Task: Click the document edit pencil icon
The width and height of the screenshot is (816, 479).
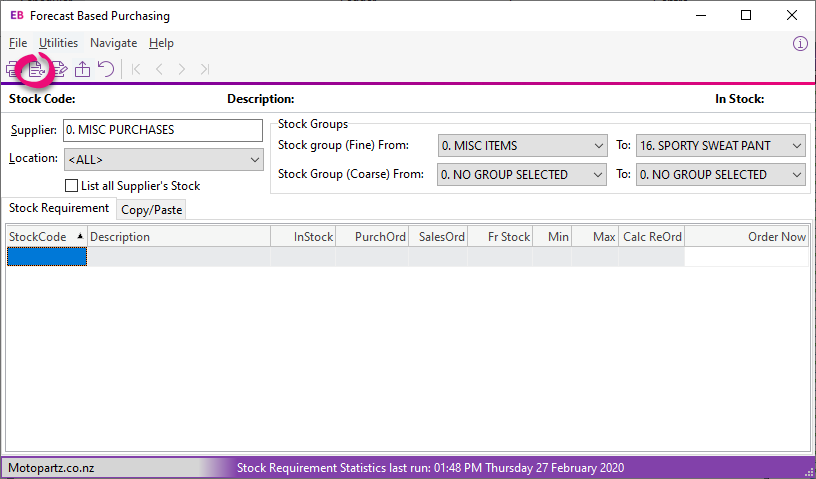Action: (x=59, y=69)
